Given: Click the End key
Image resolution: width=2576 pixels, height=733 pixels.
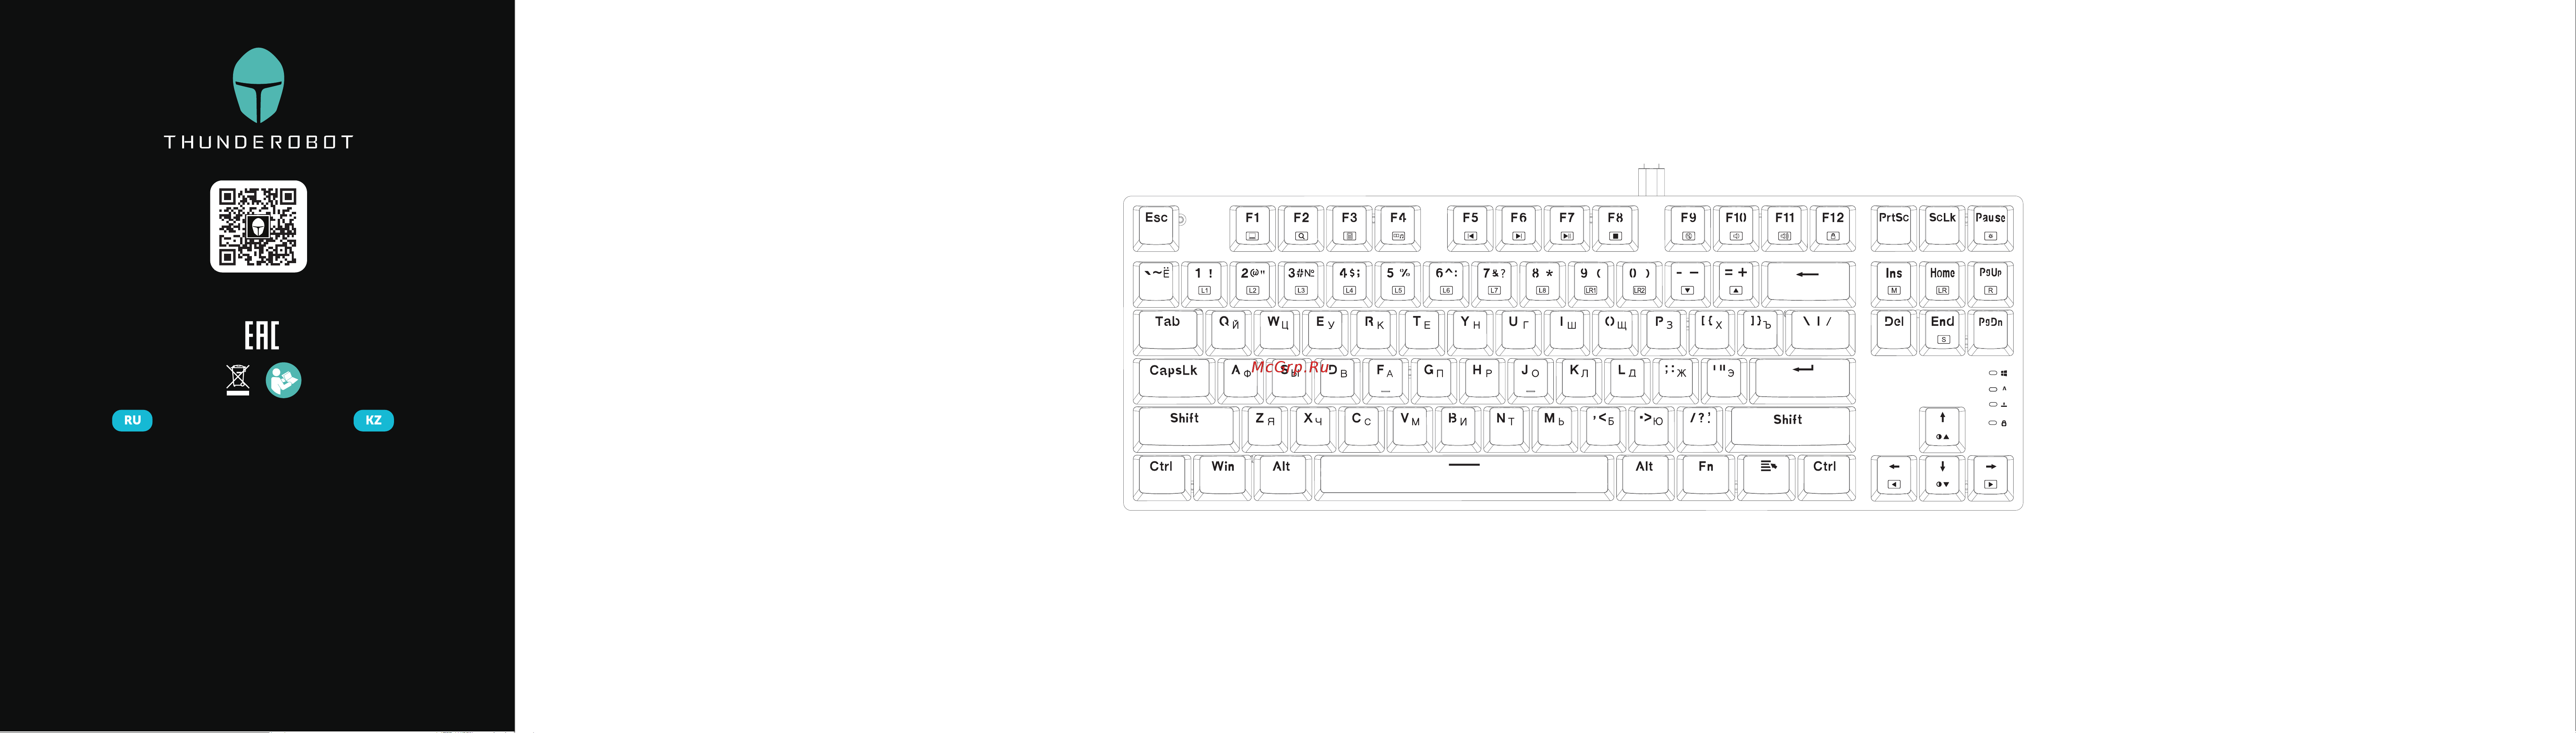Looking at the screenshot, I should pyautogui.click(x=1942, y=332).
